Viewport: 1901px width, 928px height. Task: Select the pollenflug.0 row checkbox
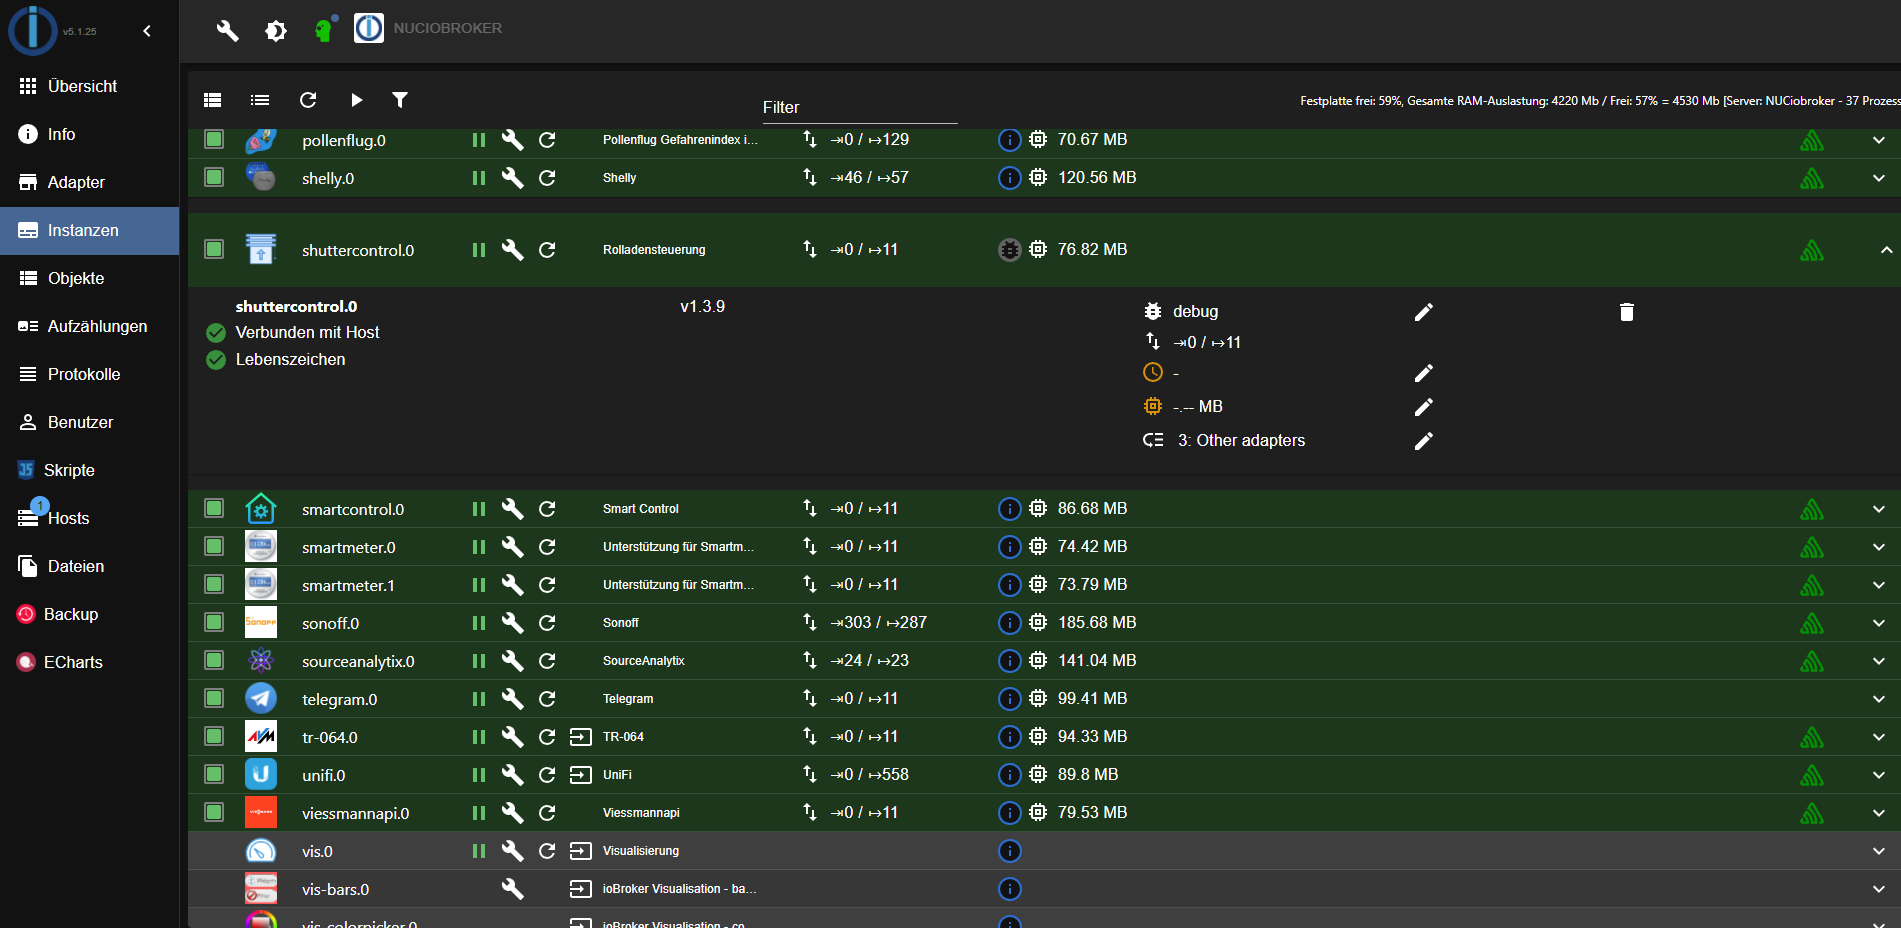[x=214, y=140]
